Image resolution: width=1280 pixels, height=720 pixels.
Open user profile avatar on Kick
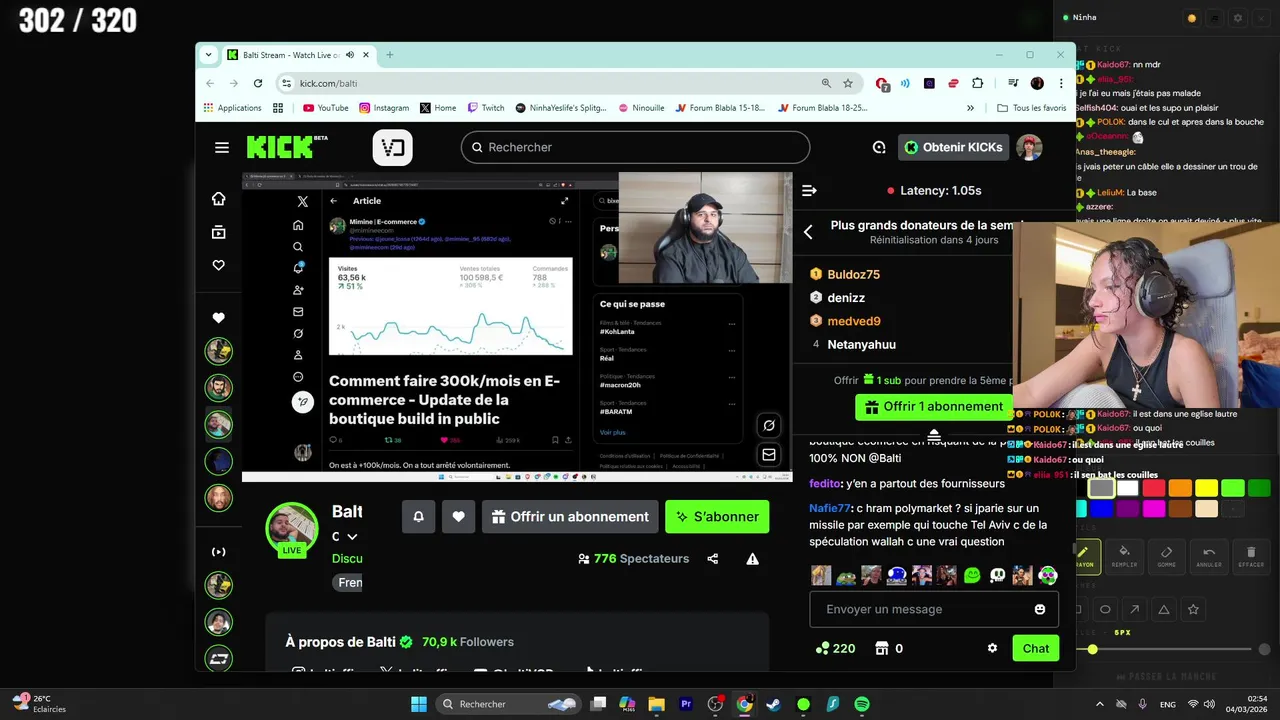pos(1029,147)
